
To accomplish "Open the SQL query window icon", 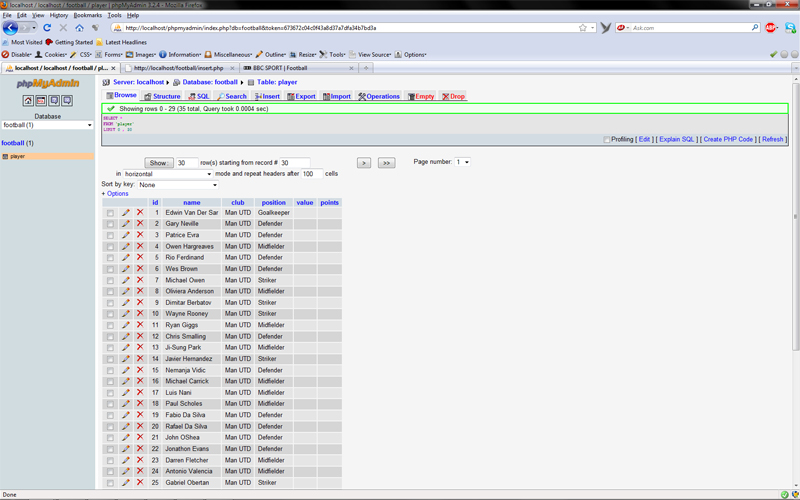I will [41, 101].
